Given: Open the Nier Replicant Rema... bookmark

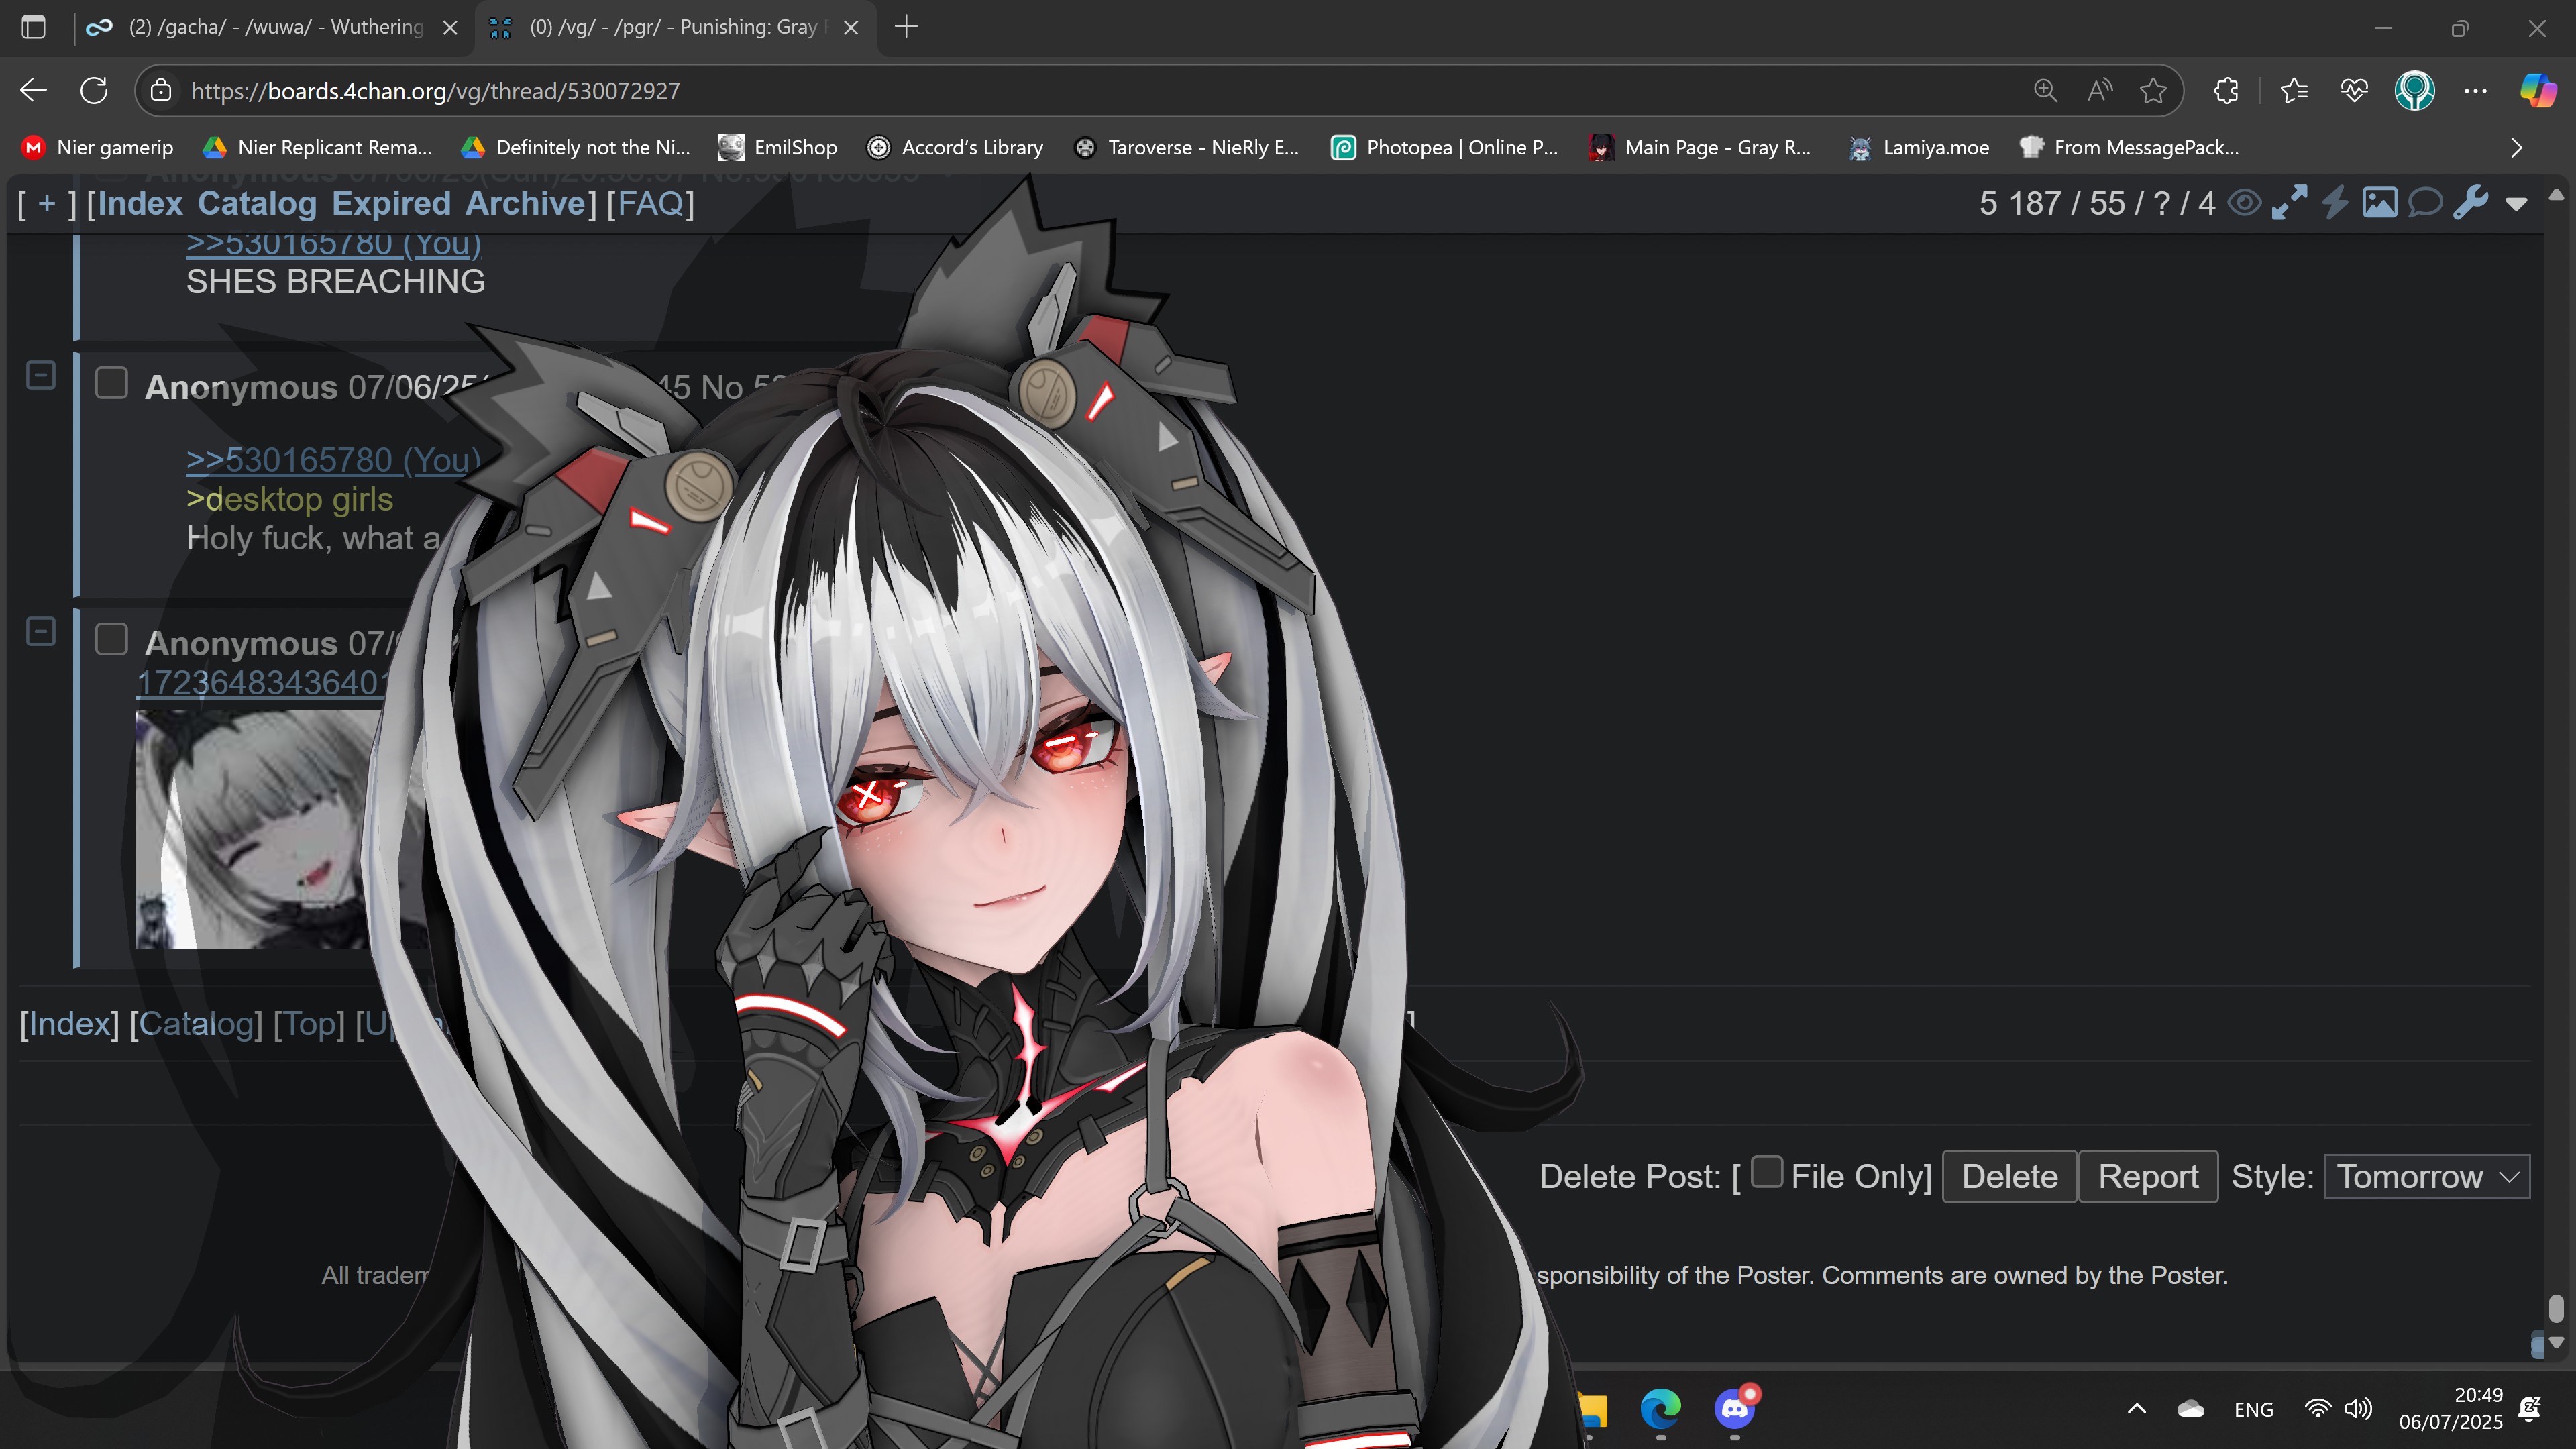Looking at the screenshot, I should [317, 148].
